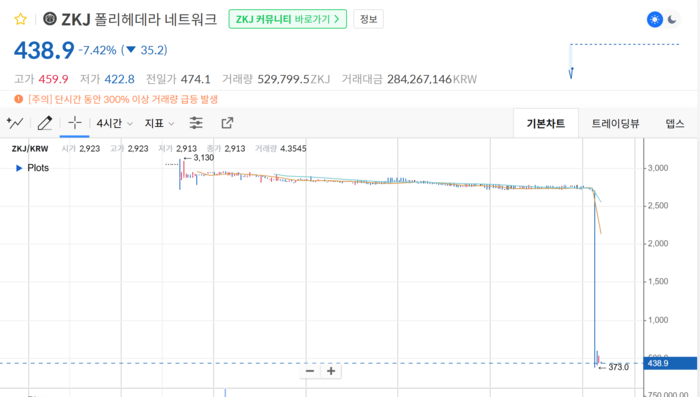Click the 정보 info button
700x397 pixels.
click(368, 19)
